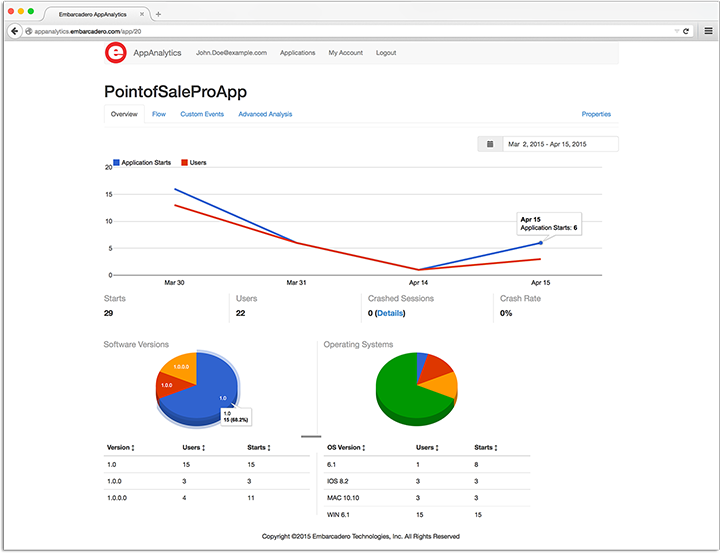
Task: Reload the page with the refresh icon
Action: click(x=686, y=31)
